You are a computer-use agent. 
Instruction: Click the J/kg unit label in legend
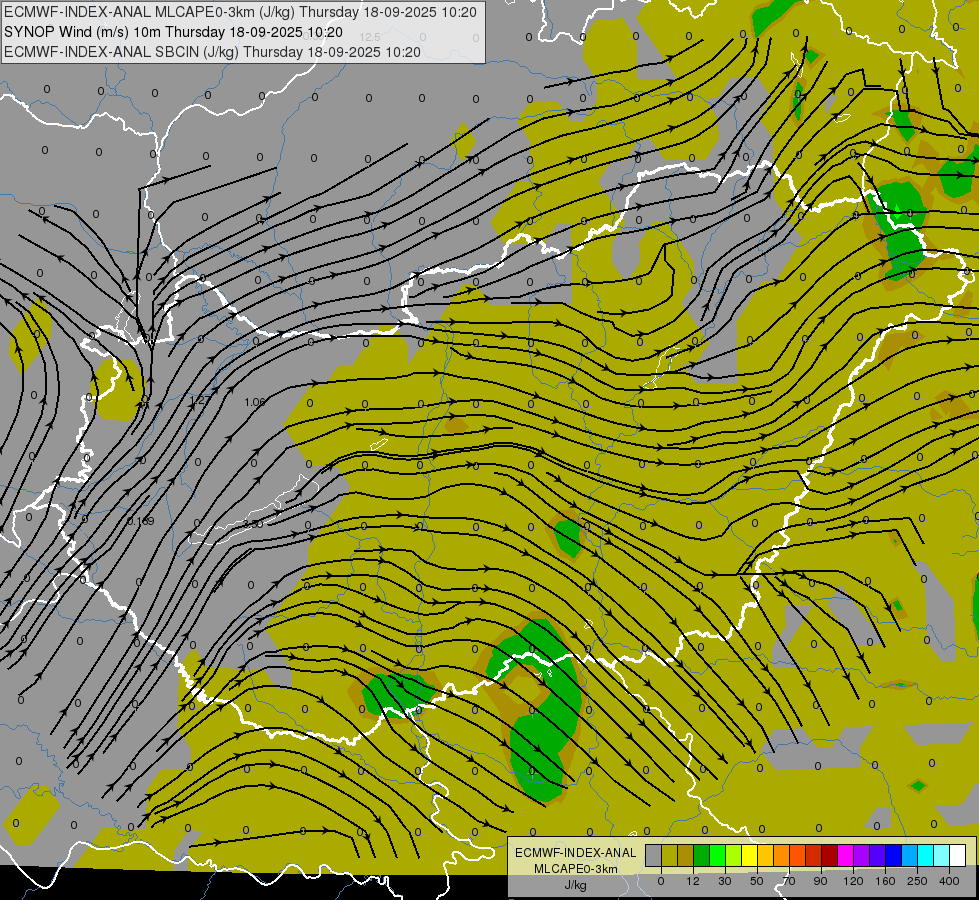pyautogui.click(x=575, y=885)
